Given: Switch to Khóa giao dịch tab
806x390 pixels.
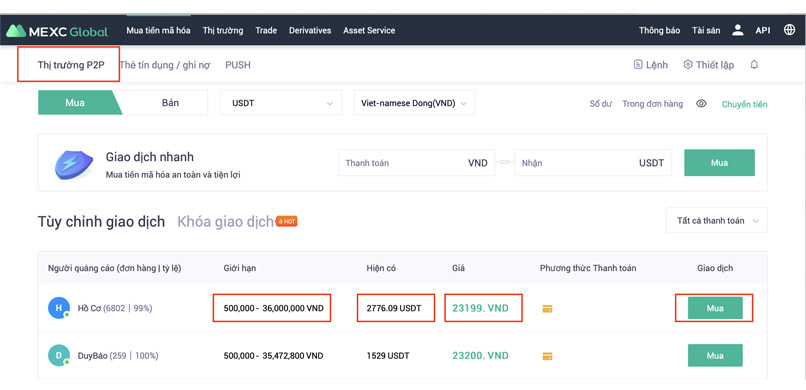Looking at the screenshot, I should (225, 221).
